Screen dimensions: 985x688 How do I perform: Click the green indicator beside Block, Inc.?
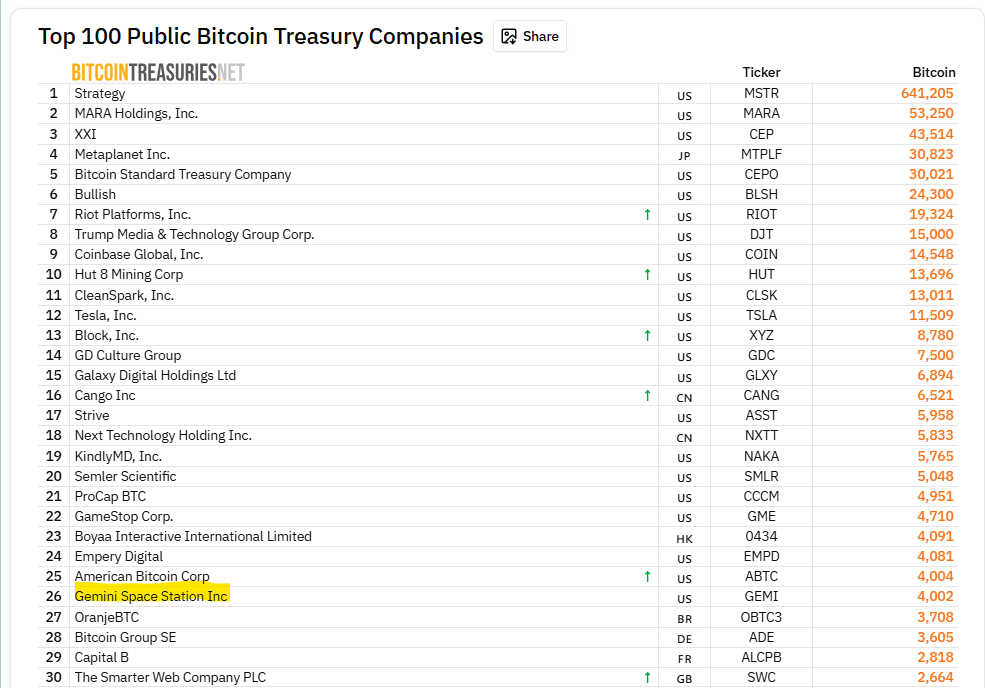point(647,335)
